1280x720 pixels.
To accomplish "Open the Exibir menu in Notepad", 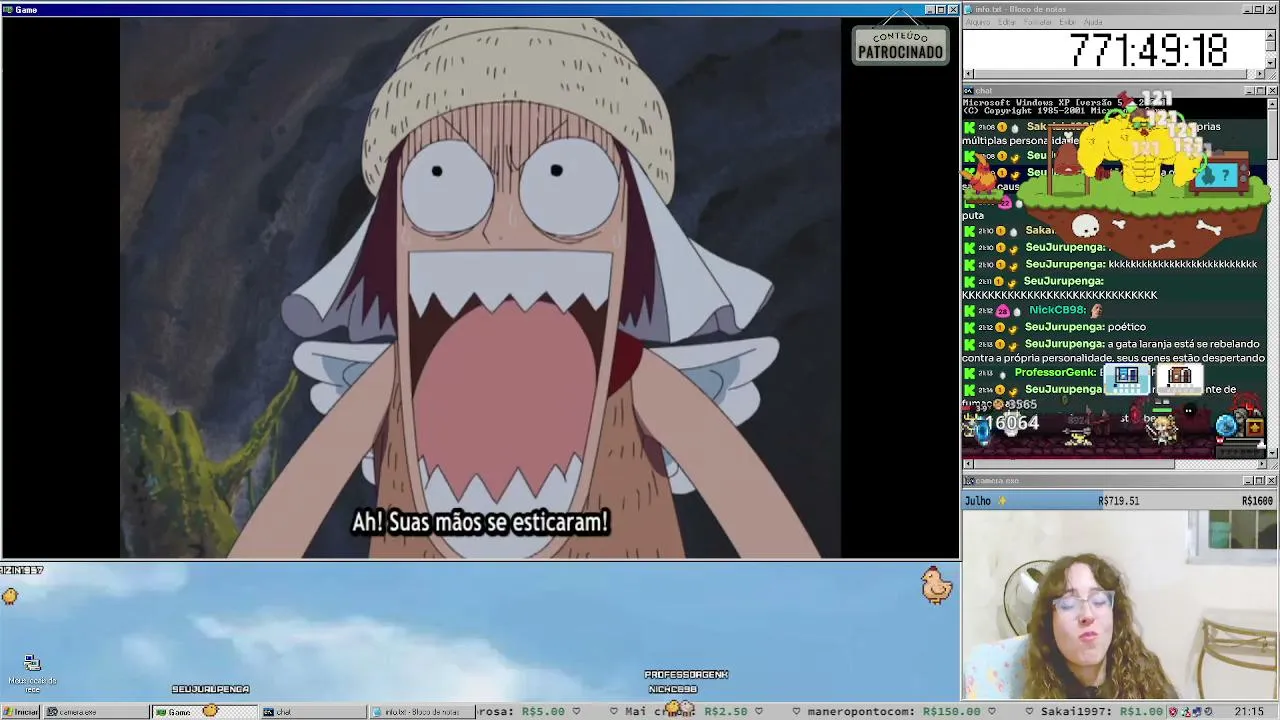I will point(1067,22).
